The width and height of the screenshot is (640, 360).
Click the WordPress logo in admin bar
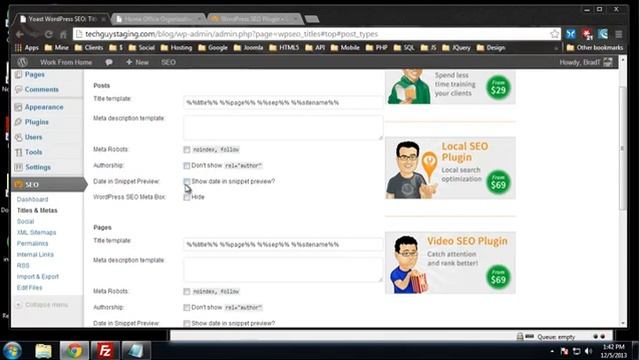[x=22, y=62]
